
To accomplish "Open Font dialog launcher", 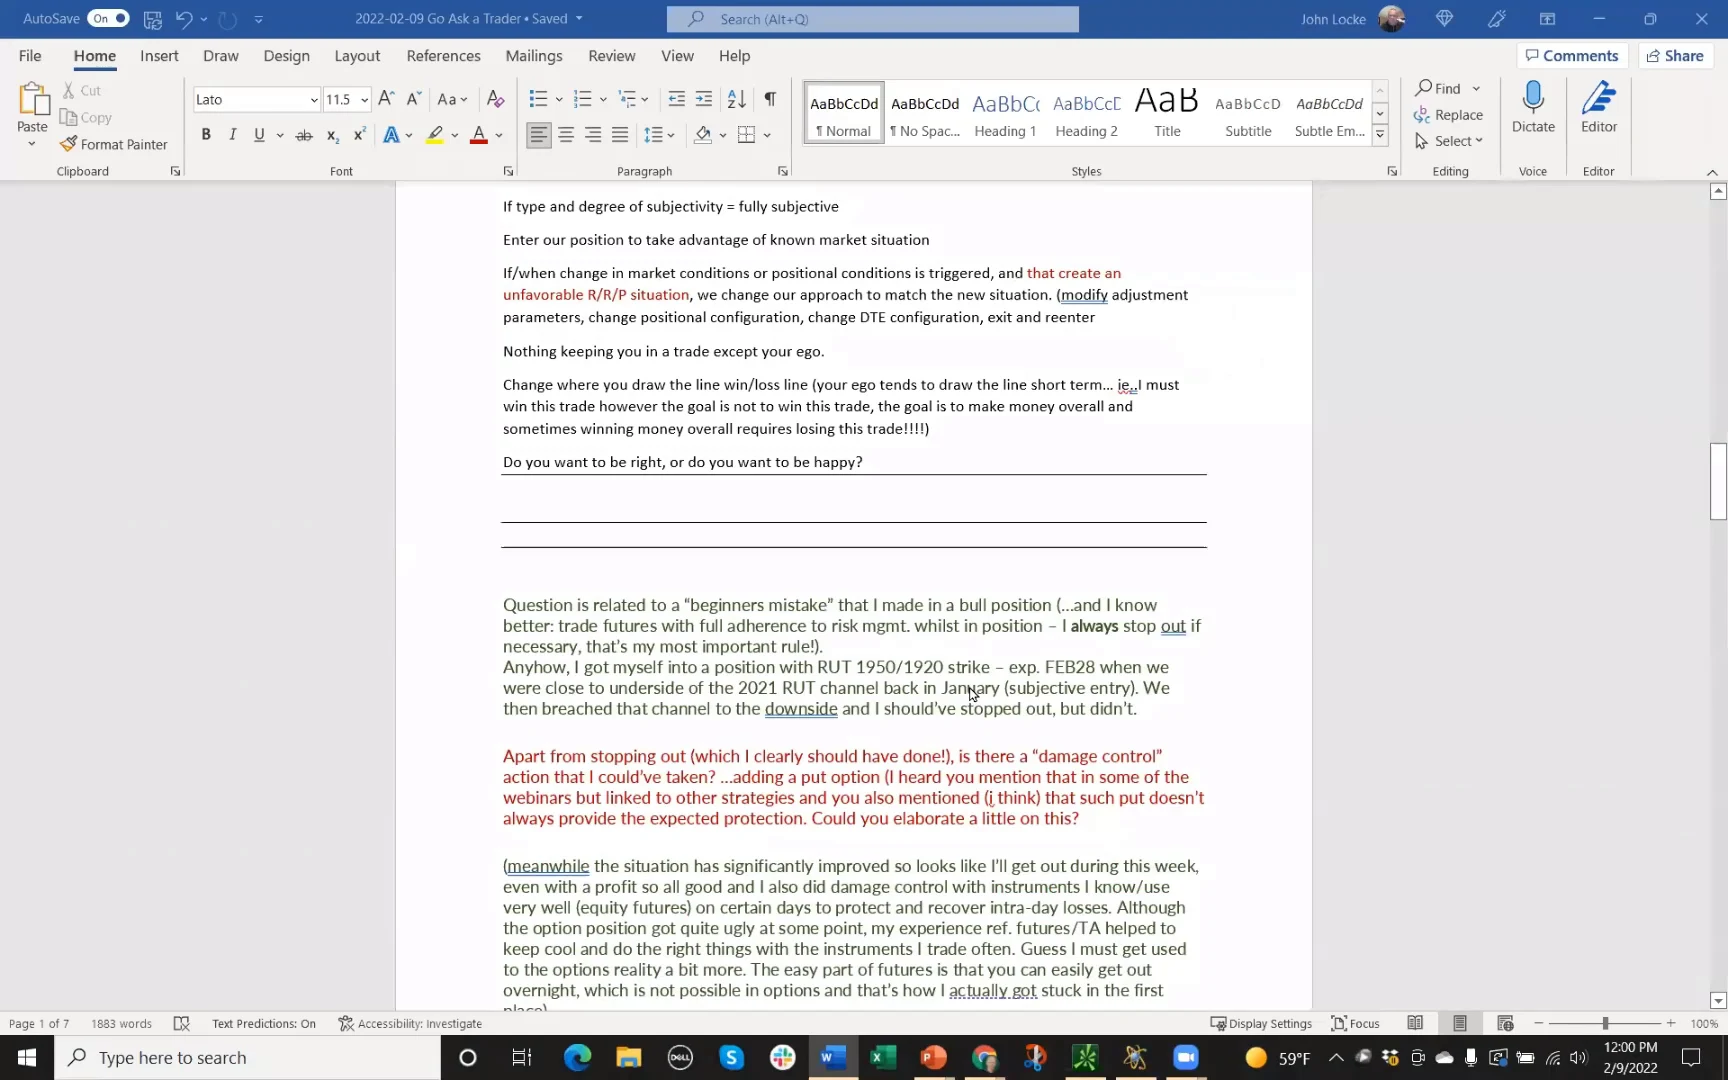I will point(508,171).
